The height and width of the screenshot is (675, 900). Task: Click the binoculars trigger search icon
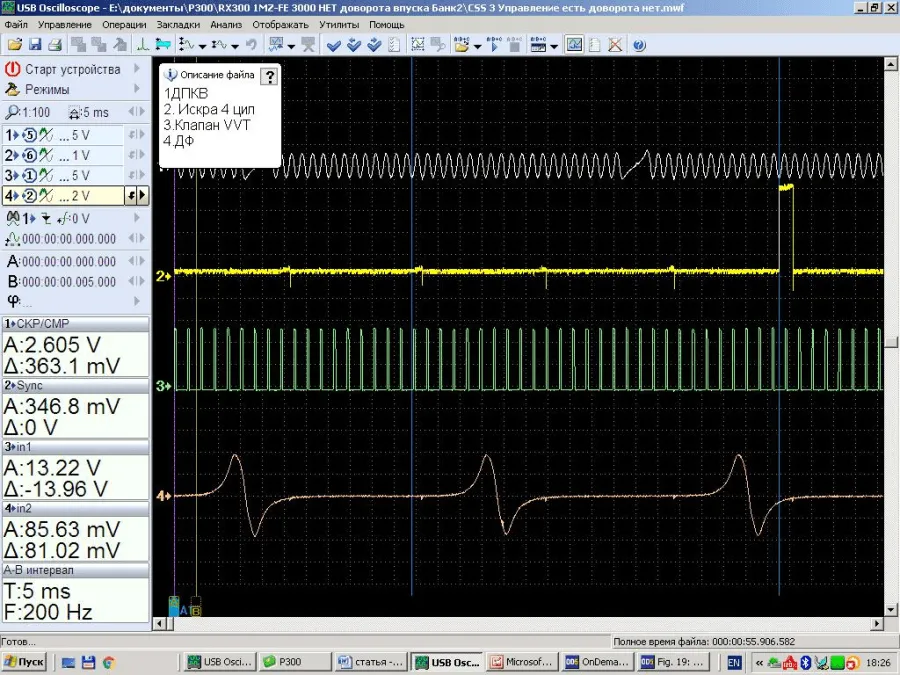pos(13,218)
